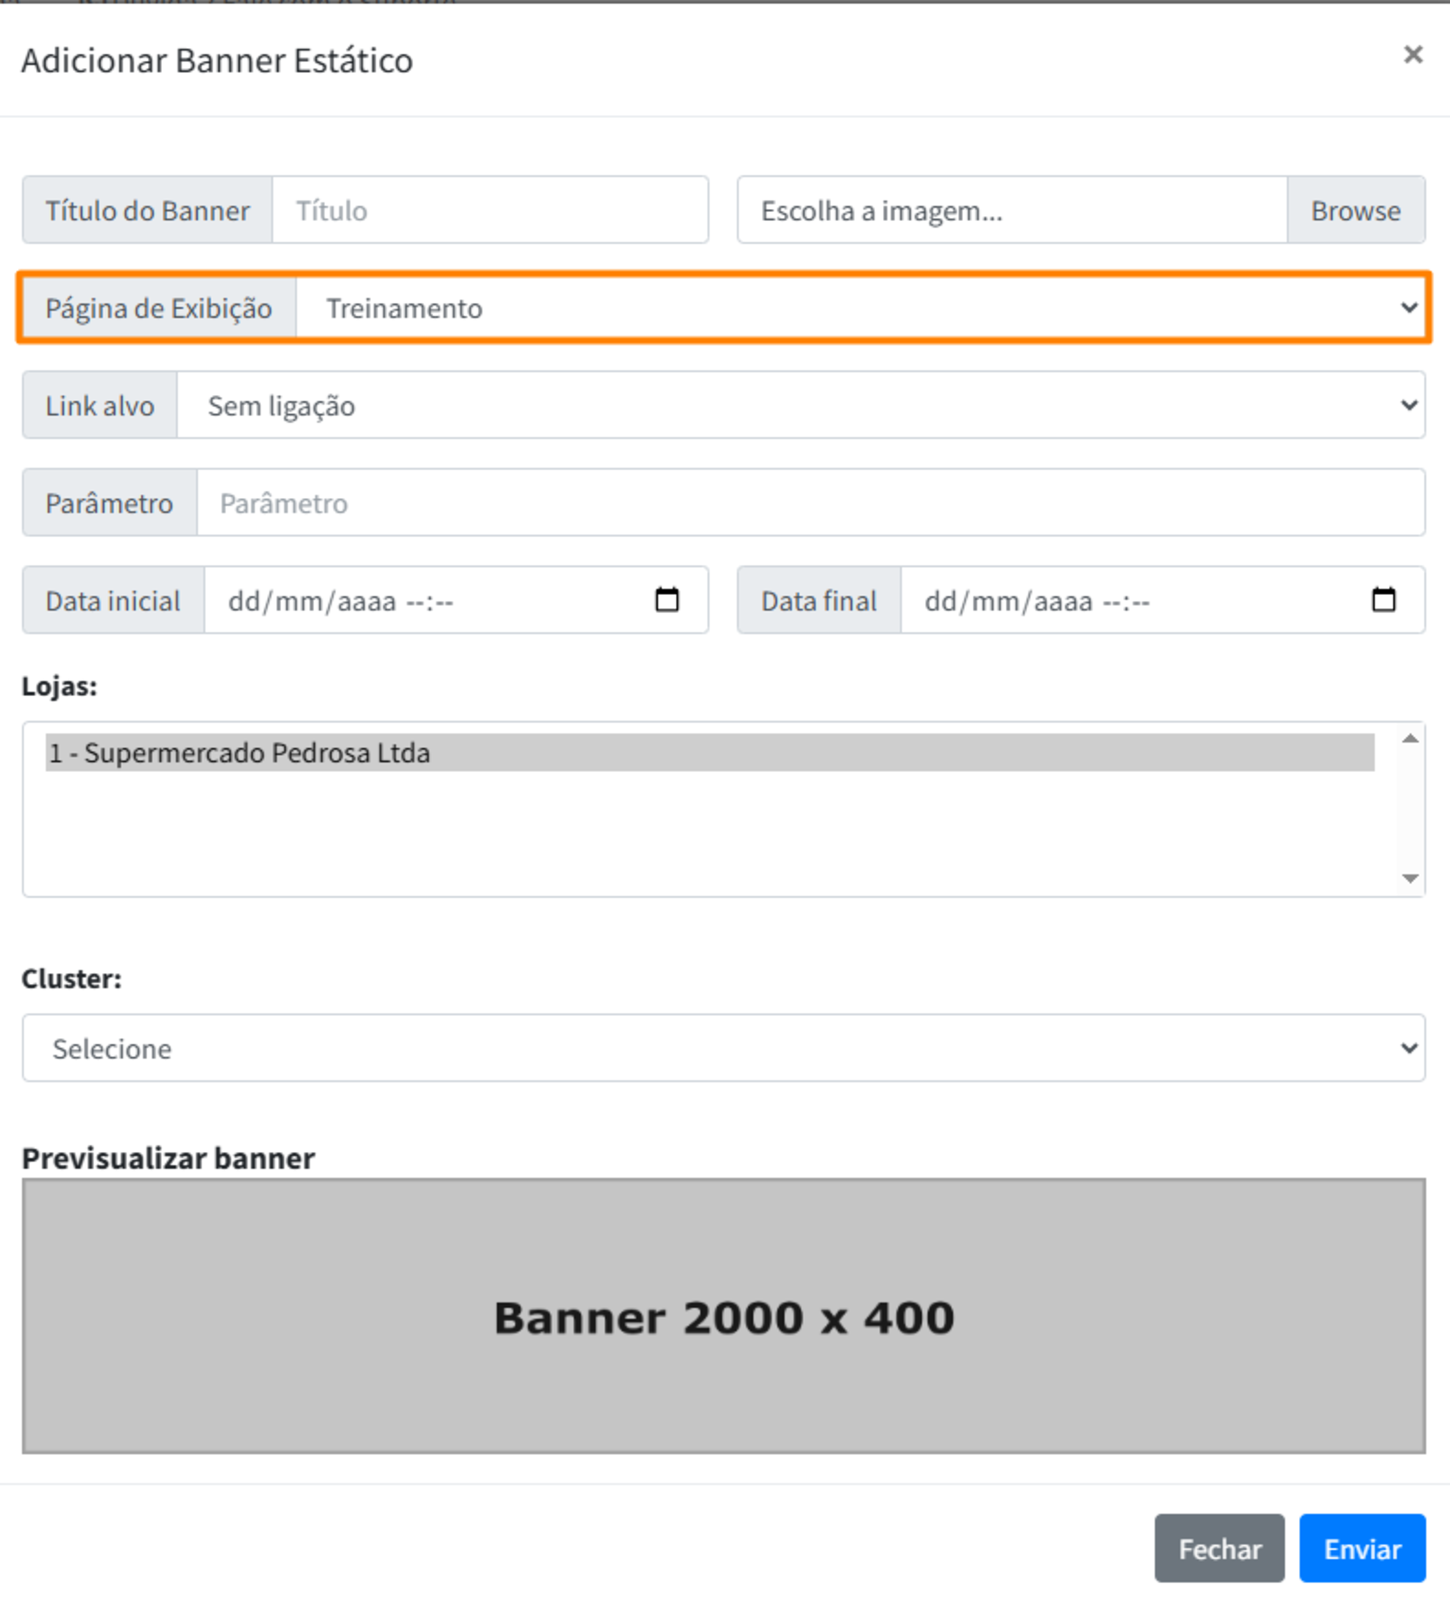Type in the Título do Banner field

(490, 210)
